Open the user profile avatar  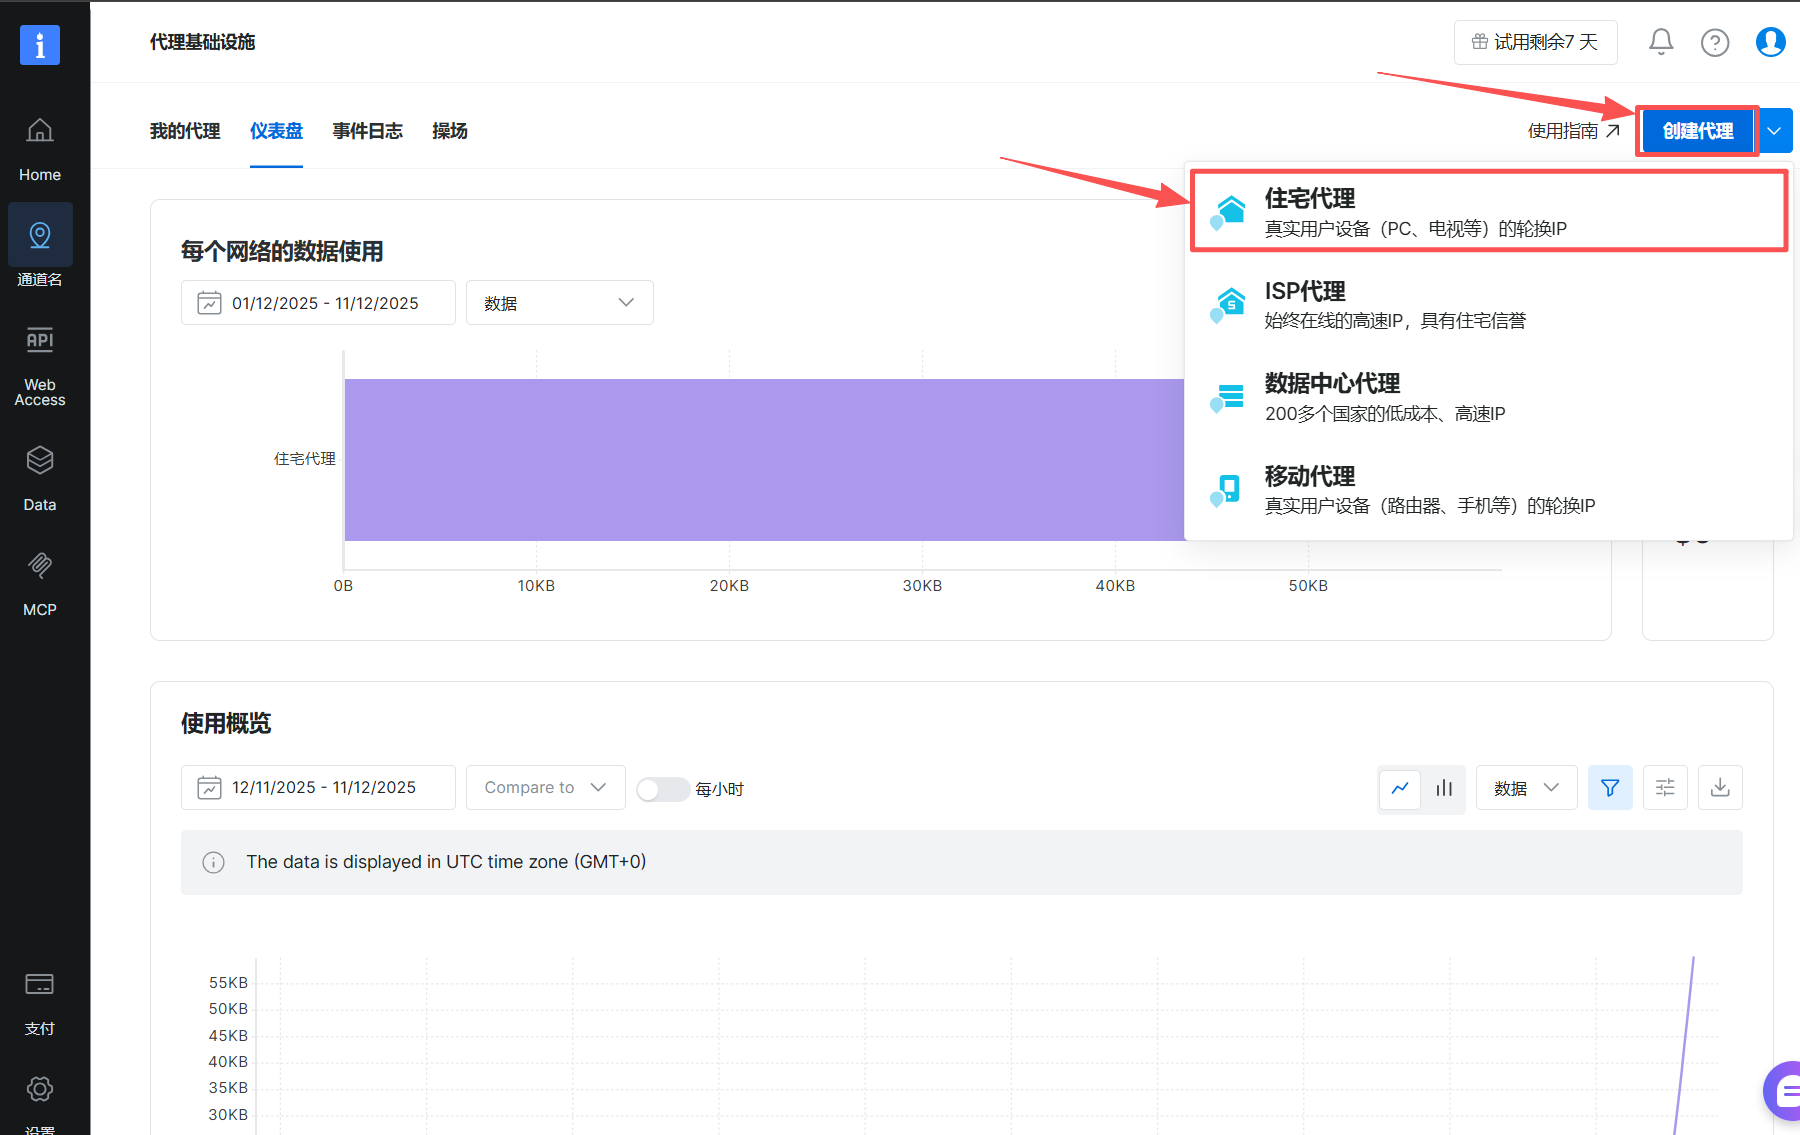(x=1770, y=42)
